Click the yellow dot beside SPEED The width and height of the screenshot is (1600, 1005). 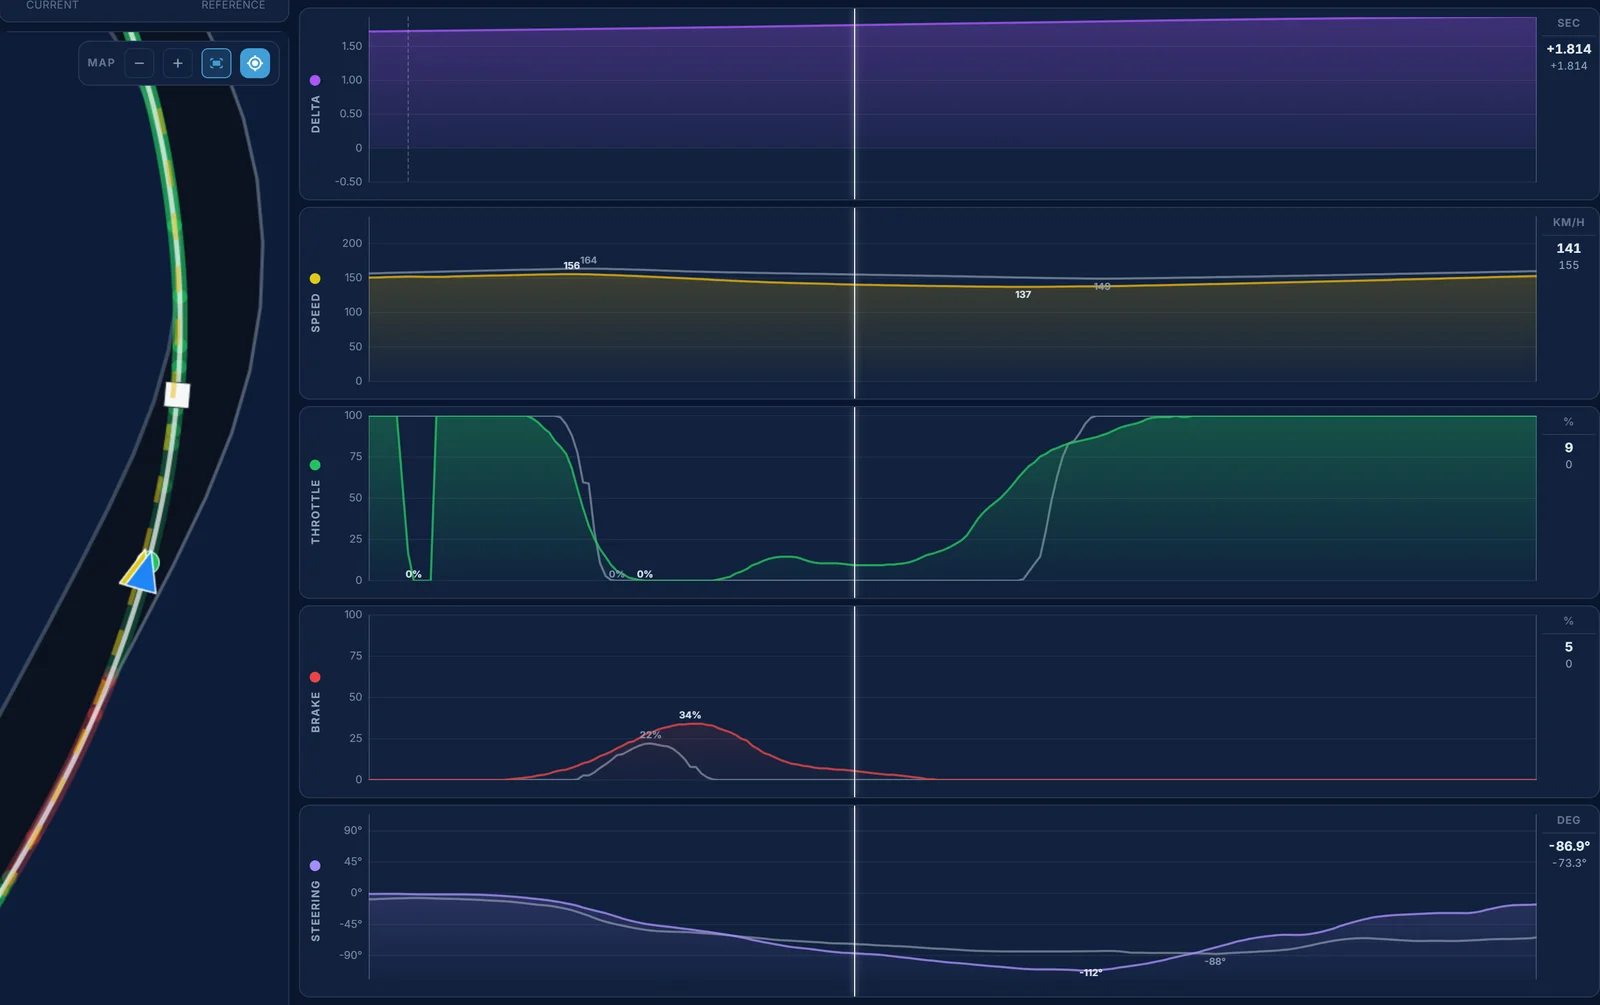click(315, 278)
